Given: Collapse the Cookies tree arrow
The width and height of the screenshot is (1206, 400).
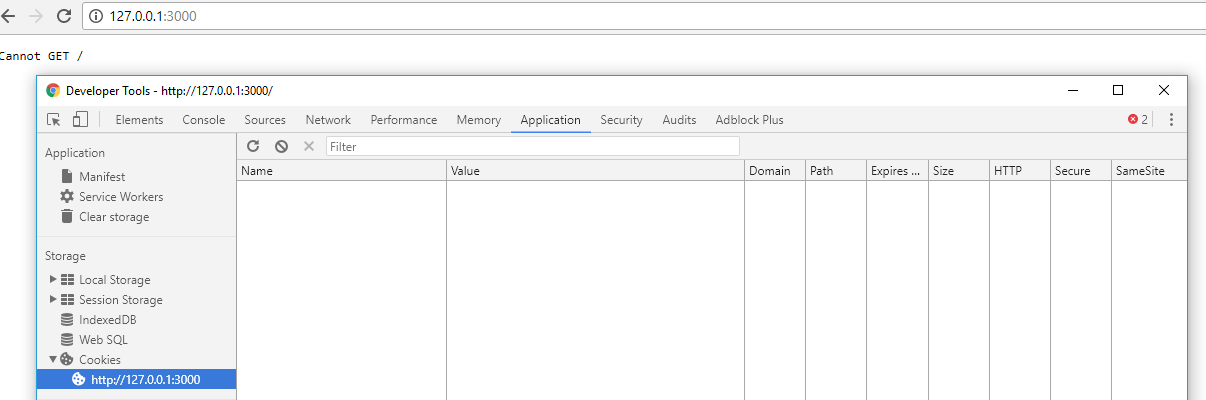Looking at the screenshot, I should pos(53,359).
